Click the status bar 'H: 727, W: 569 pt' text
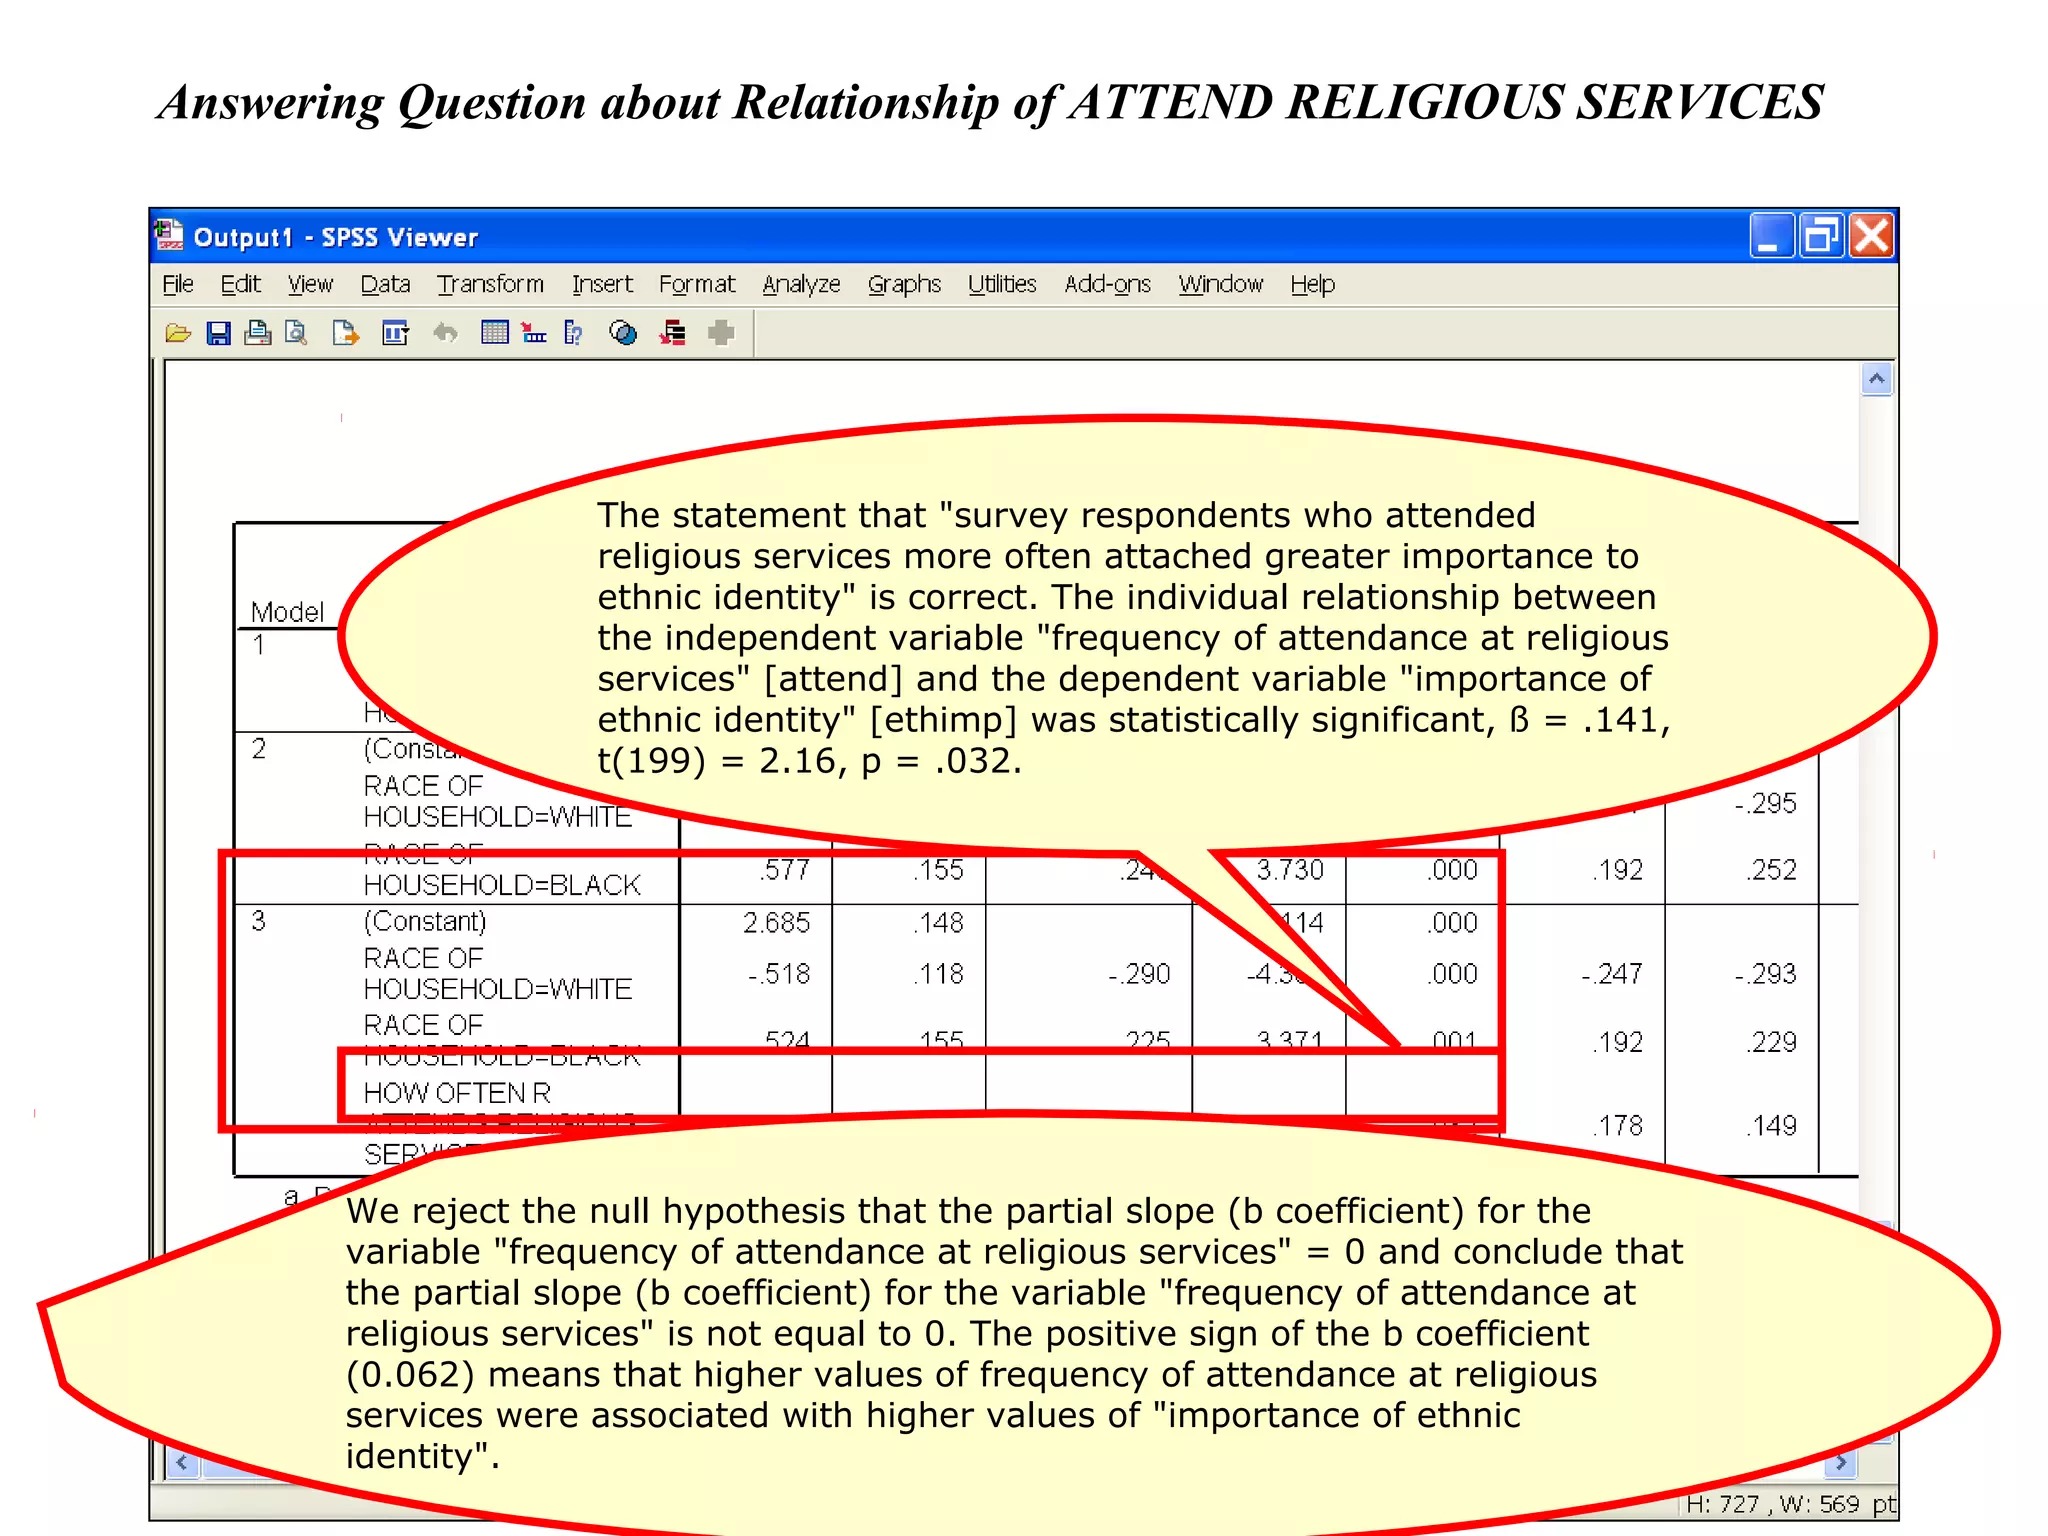Image resolution: width=2048 pixels, height=1536 pixels. point(1790,1504)
